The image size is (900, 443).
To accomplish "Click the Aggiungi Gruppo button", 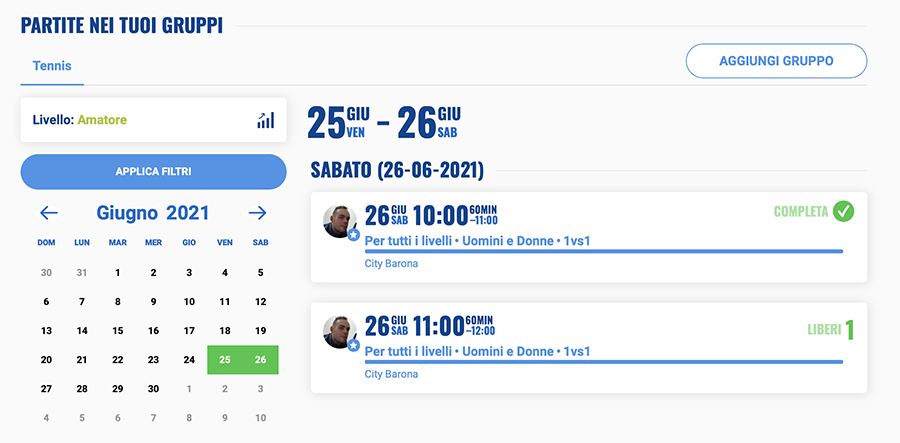I will click(x=776, y=61).
